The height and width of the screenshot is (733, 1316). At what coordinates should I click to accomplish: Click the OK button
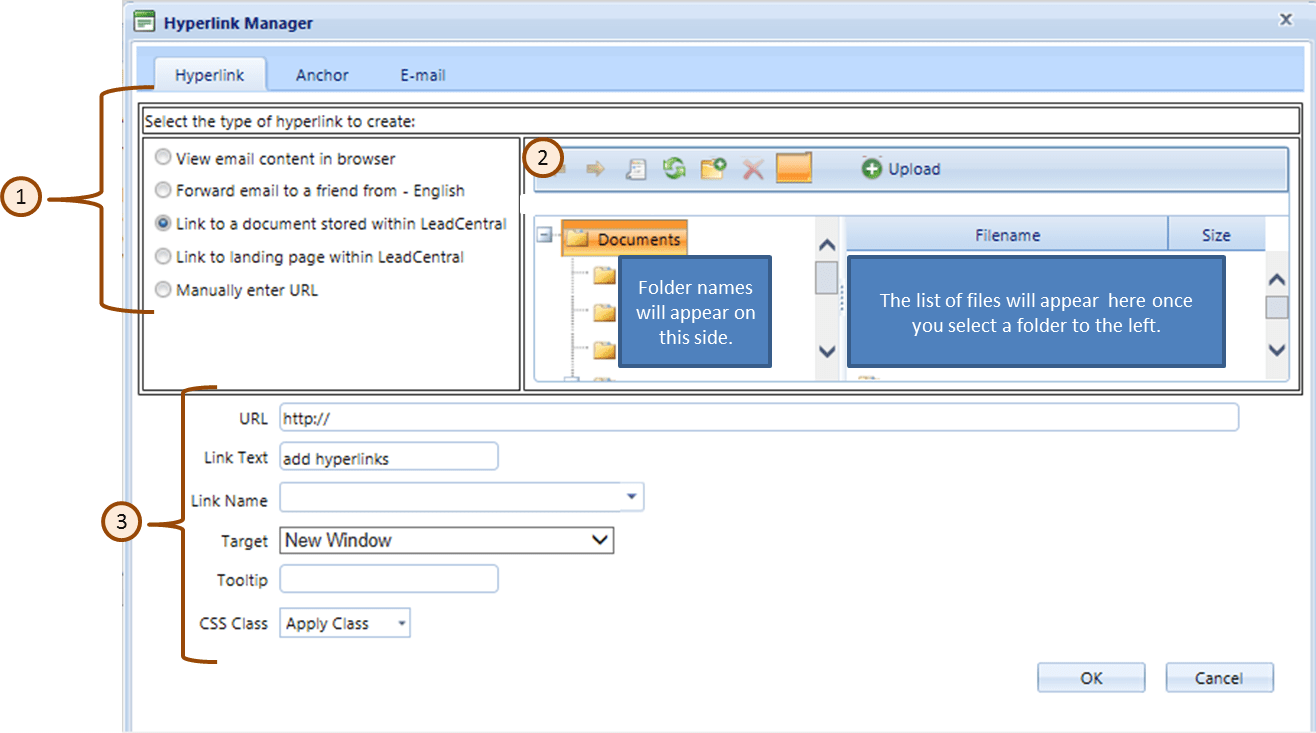tap(1090, 677)
